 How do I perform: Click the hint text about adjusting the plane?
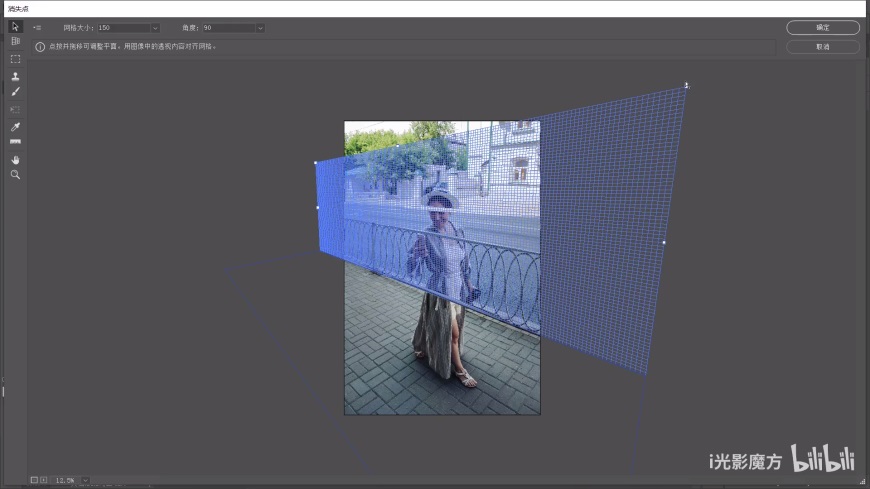(133, 47)
